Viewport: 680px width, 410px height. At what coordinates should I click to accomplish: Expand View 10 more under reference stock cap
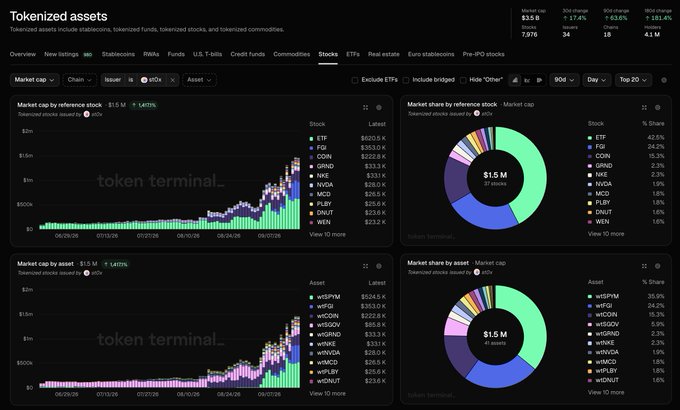tap(327, 234)
